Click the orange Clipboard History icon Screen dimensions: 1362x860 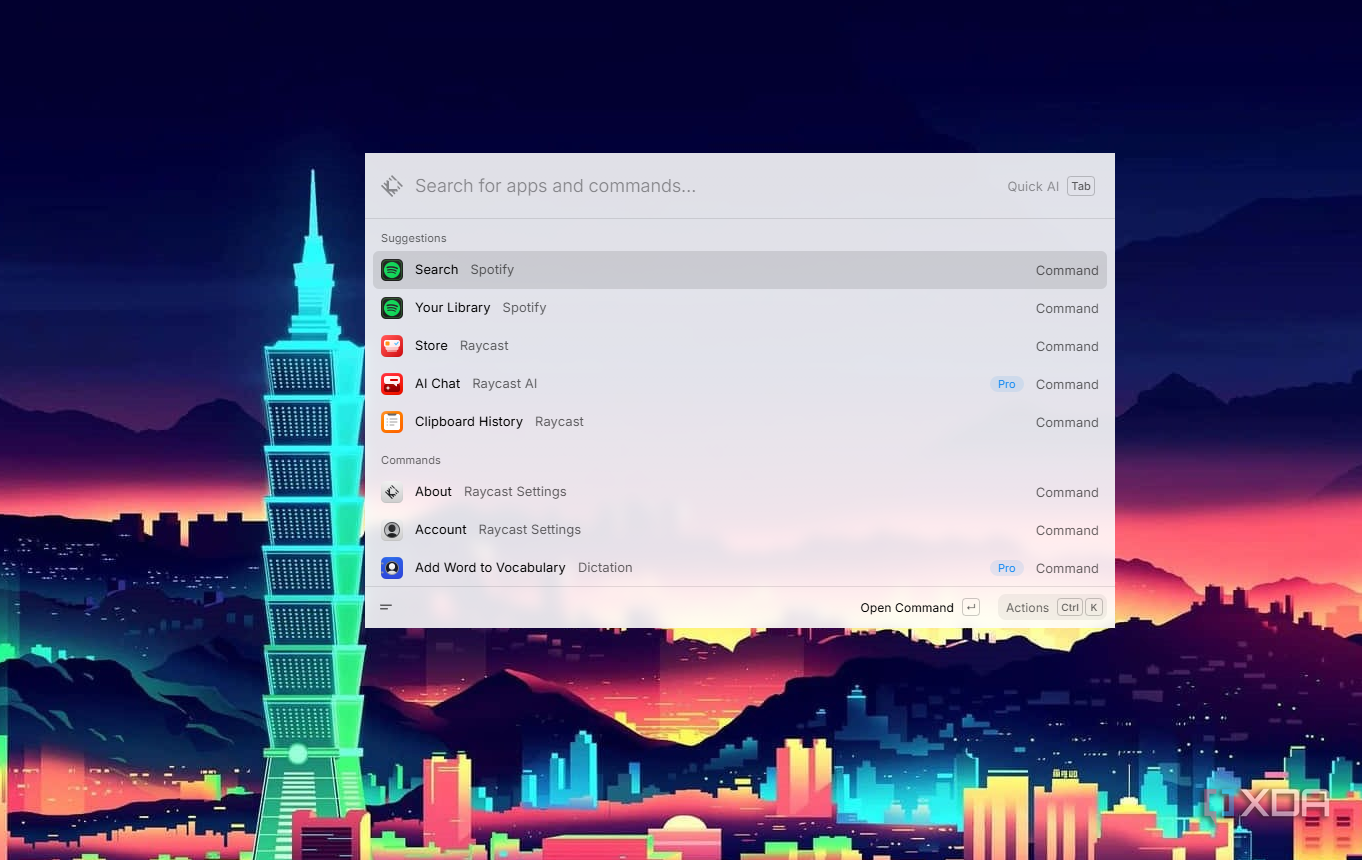pyautogui.click(x=392, y=422)
